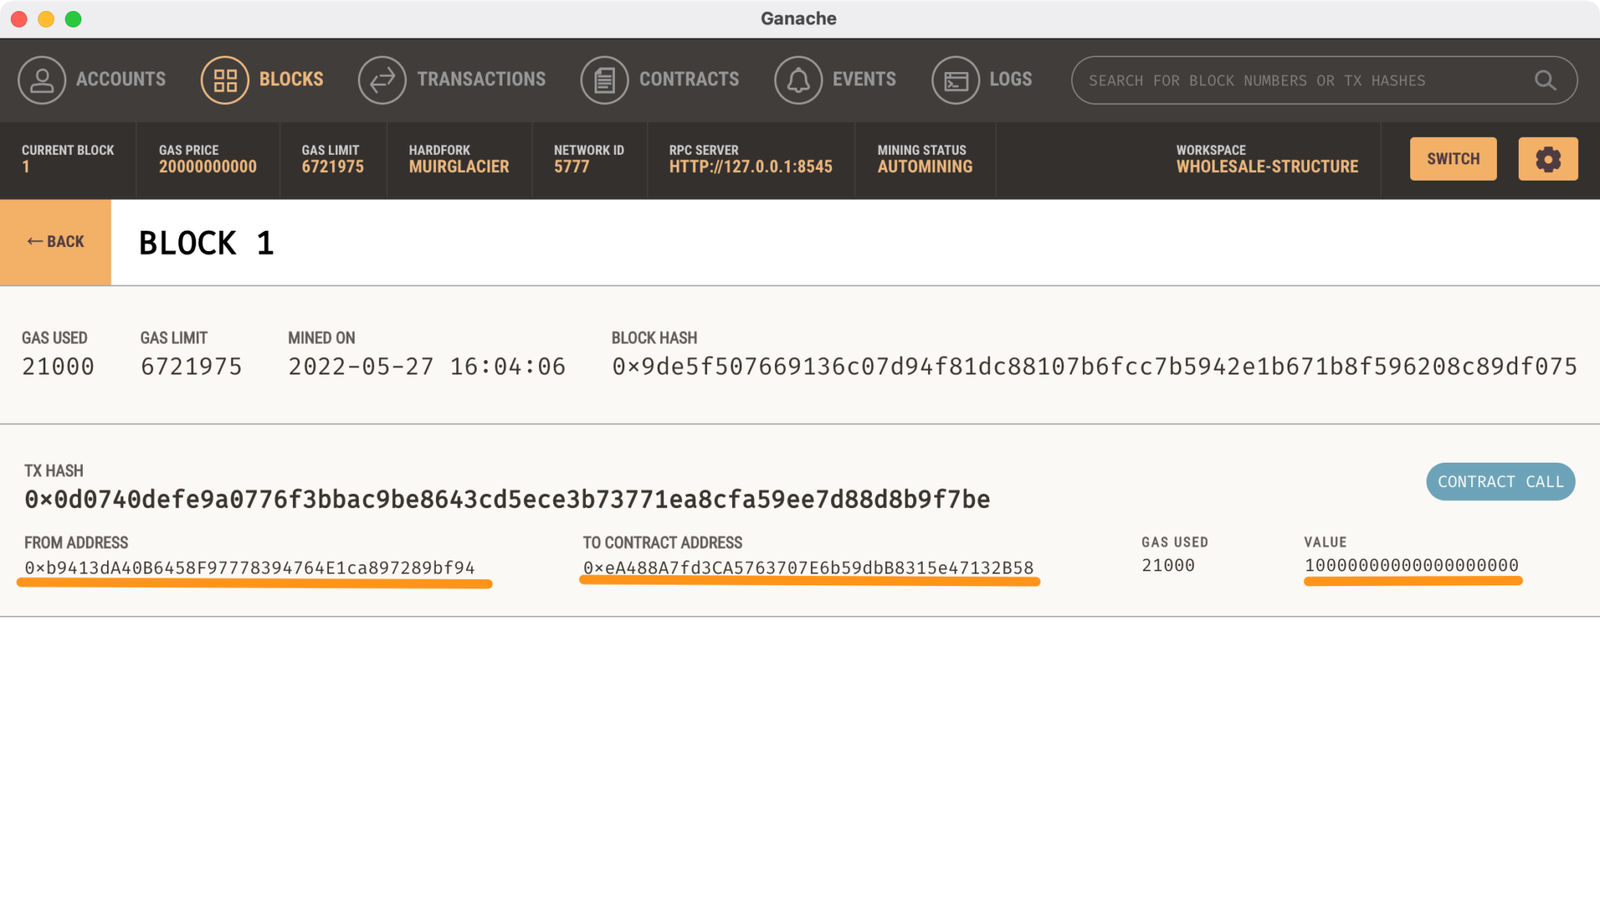Click the search magnifier icon

(1545, 80)
